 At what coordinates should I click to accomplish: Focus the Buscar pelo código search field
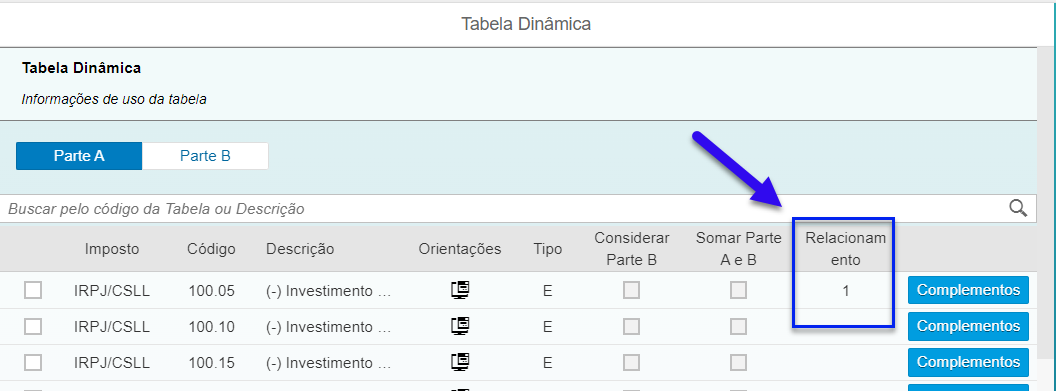pos(505,209)
